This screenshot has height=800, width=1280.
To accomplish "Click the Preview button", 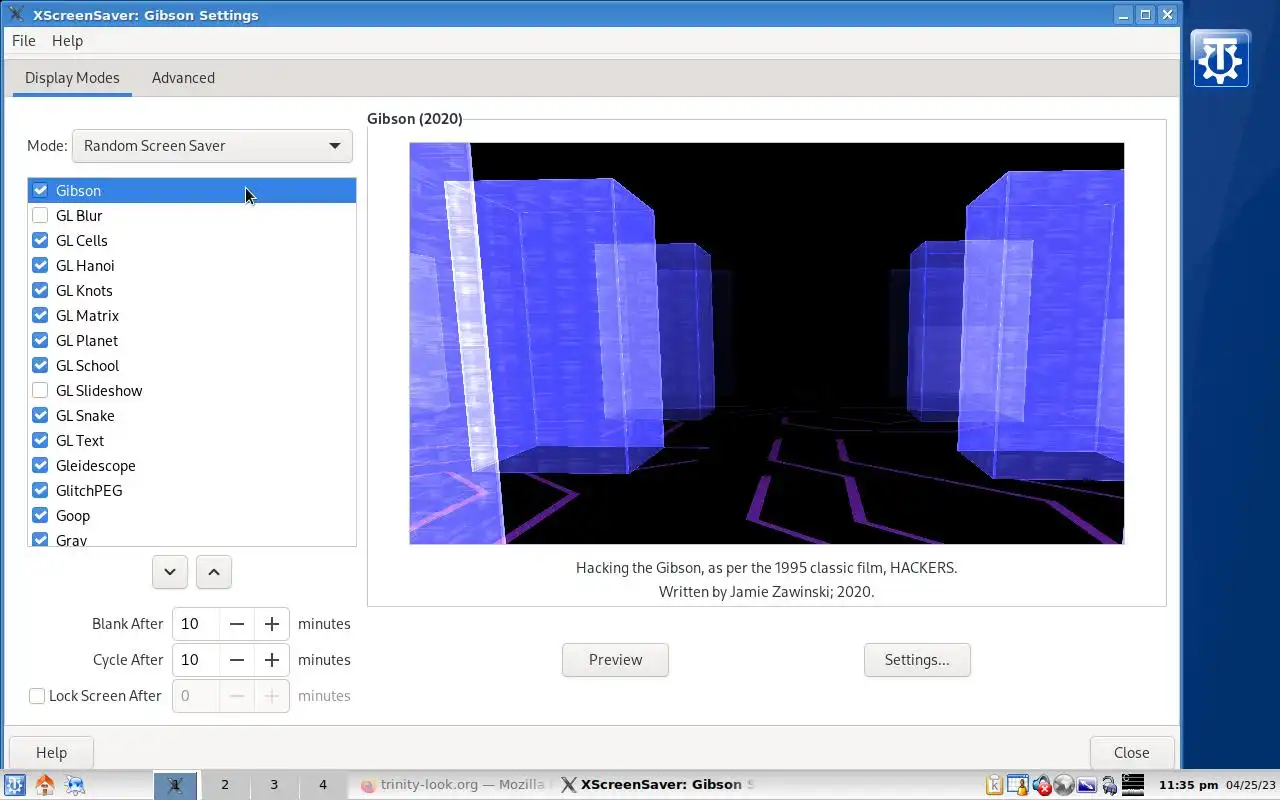I will (x=615, y=660).
